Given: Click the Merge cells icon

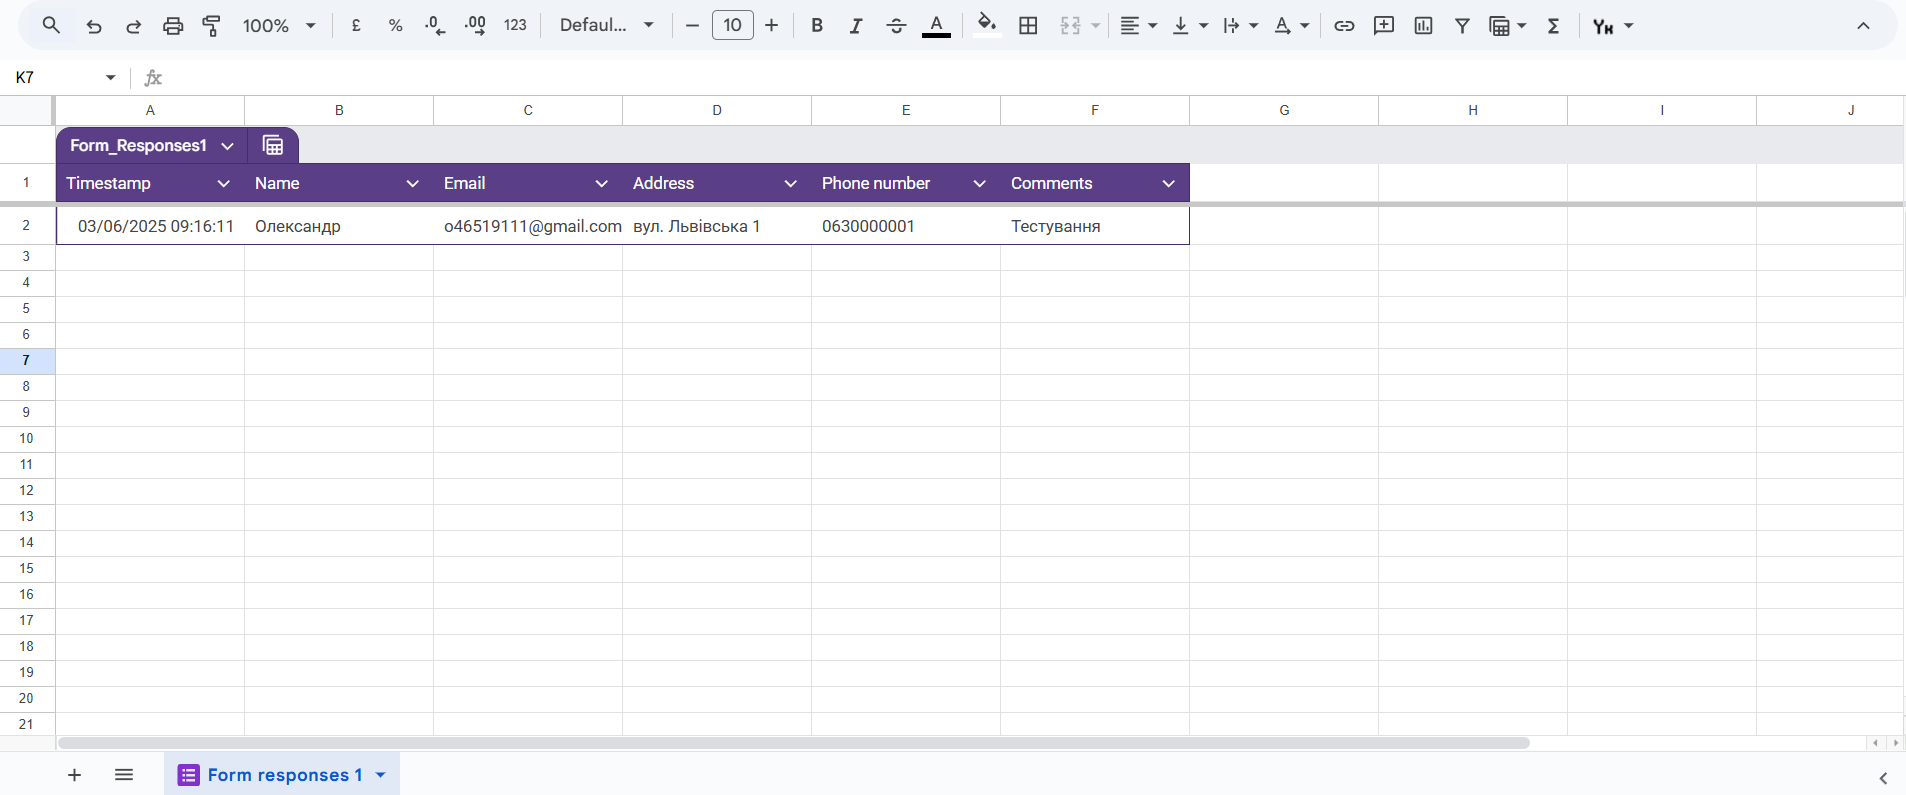Looking at the screenshot, I should click(1071, 26).
